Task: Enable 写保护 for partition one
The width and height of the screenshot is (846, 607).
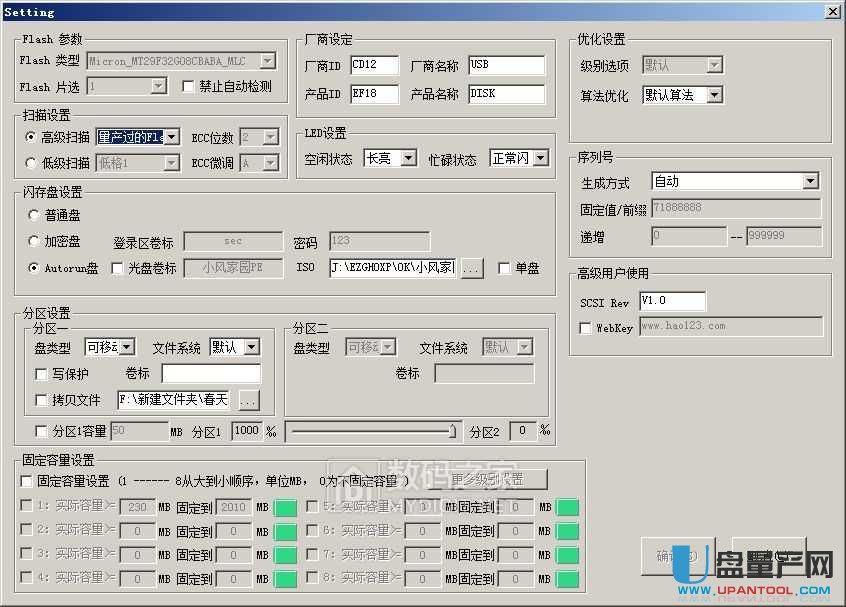Action: pyautogui.click(x=39, y=374)
